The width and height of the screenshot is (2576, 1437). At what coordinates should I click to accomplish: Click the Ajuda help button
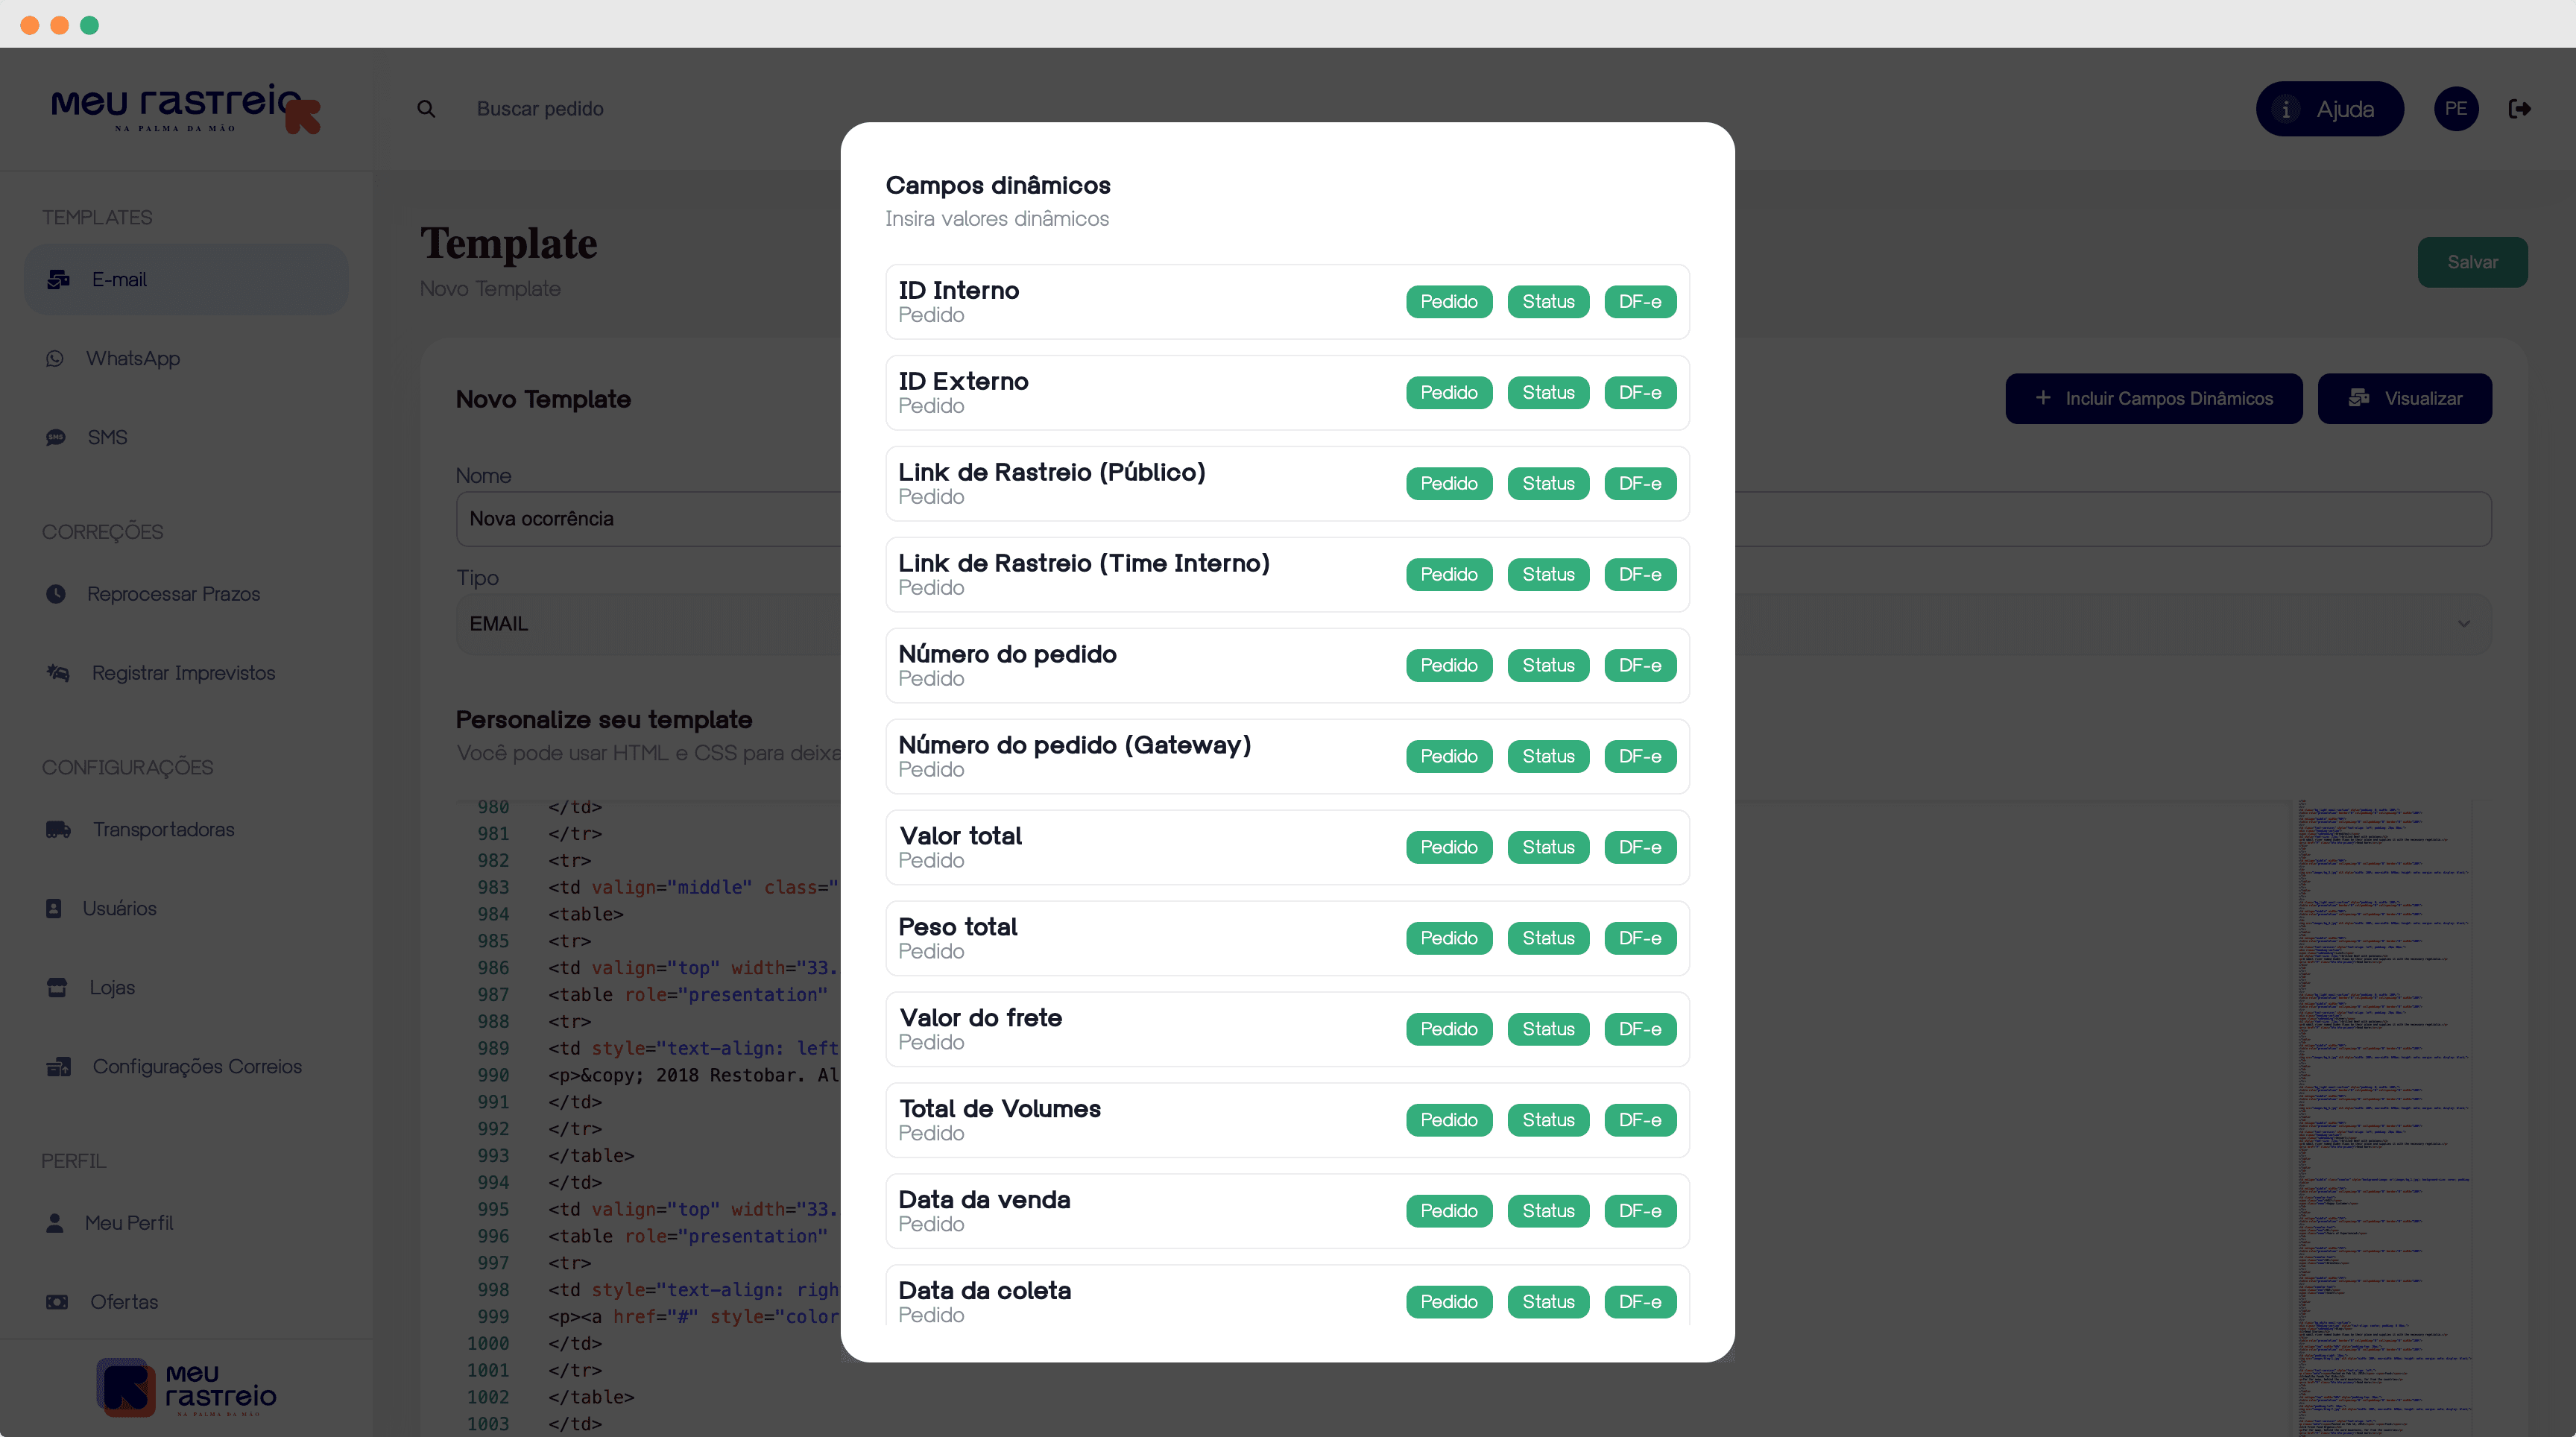click(x=2329, y=109)
